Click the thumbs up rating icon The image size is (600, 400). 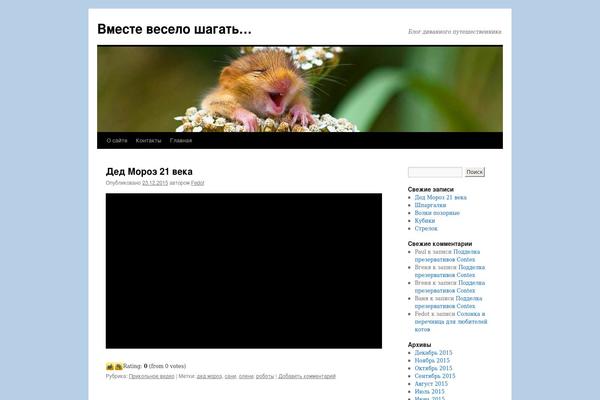pyautogui.click(x=110, y=366)
